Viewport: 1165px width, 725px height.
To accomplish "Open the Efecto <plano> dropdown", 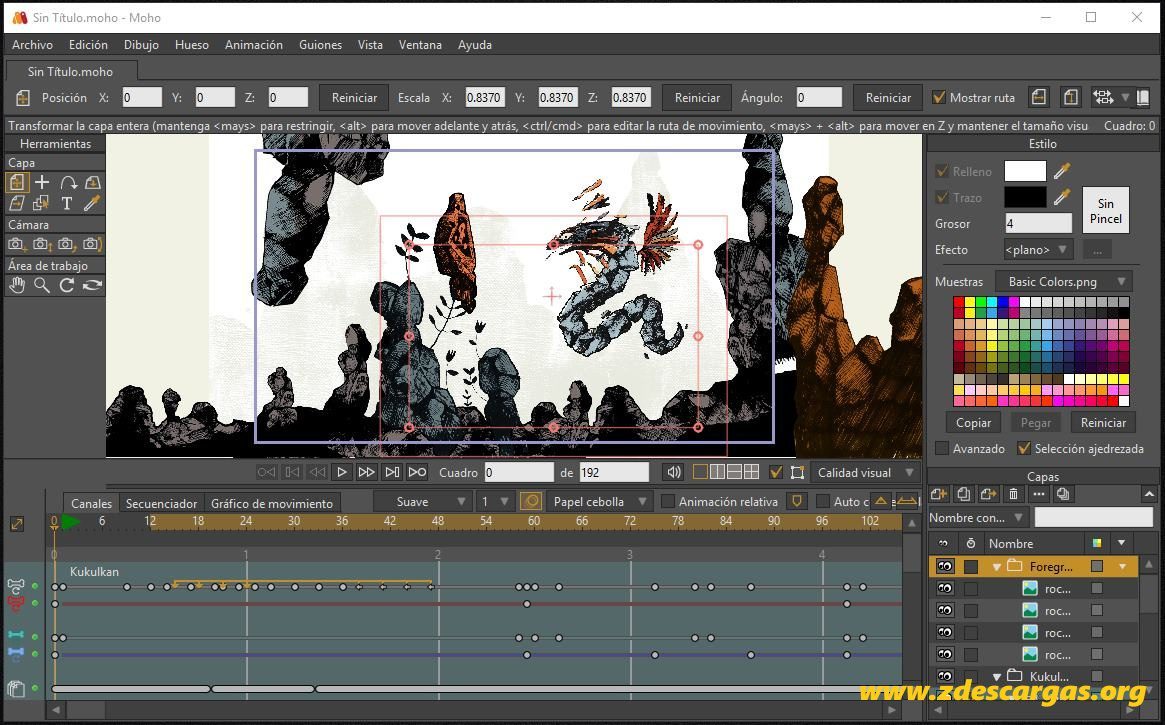I will pyautogui.click(x=1038, y=250).
